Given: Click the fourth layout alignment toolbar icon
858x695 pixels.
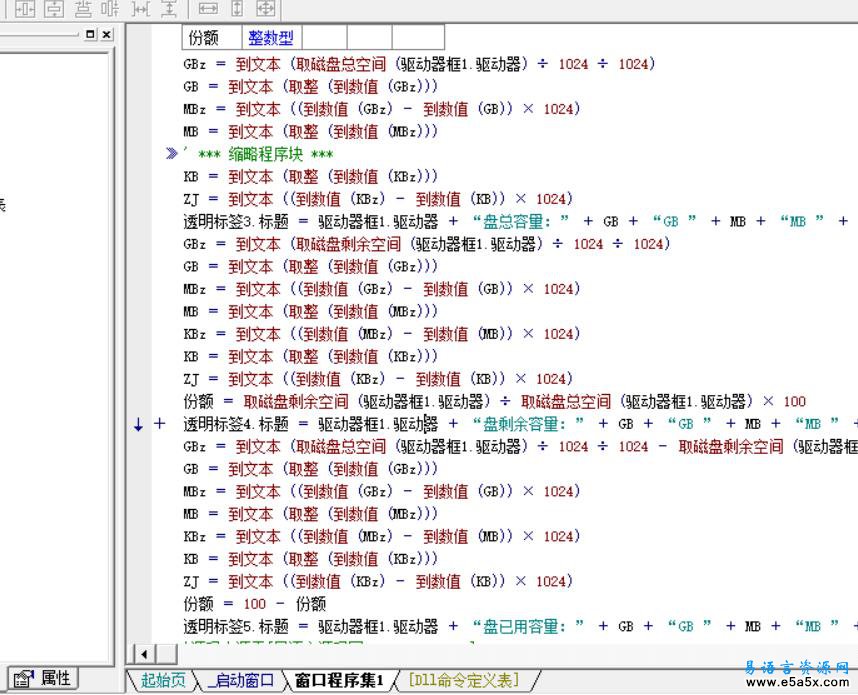Looking at the screenshot, I should tap(110, 9).
